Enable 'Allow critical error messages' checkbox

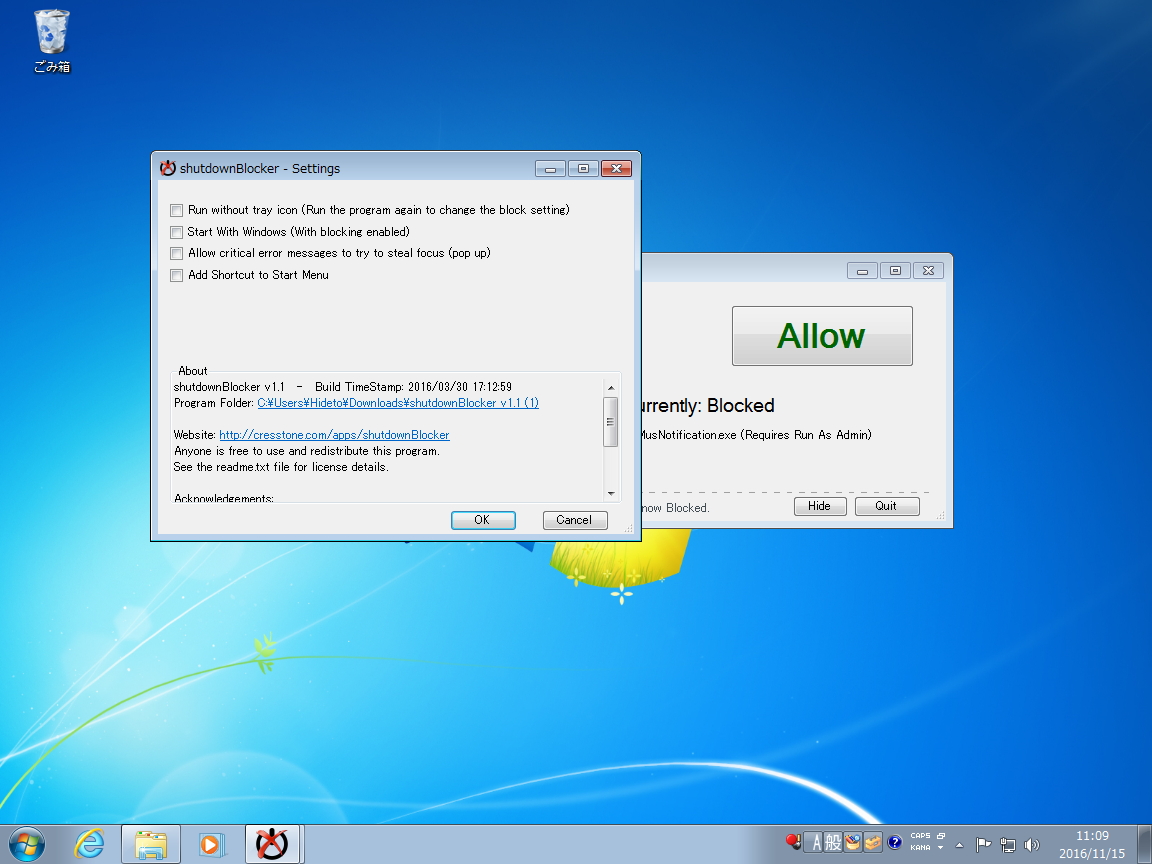(176, 253)
